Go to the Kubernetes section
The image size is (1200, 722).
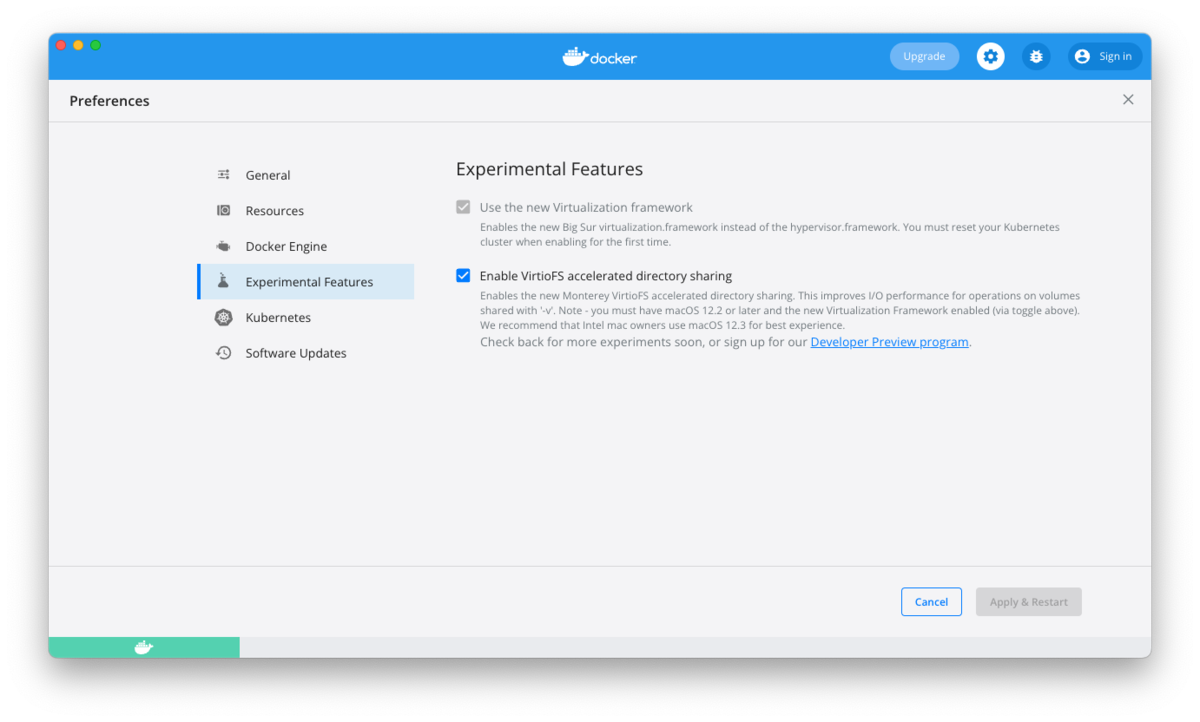point(306,318)
